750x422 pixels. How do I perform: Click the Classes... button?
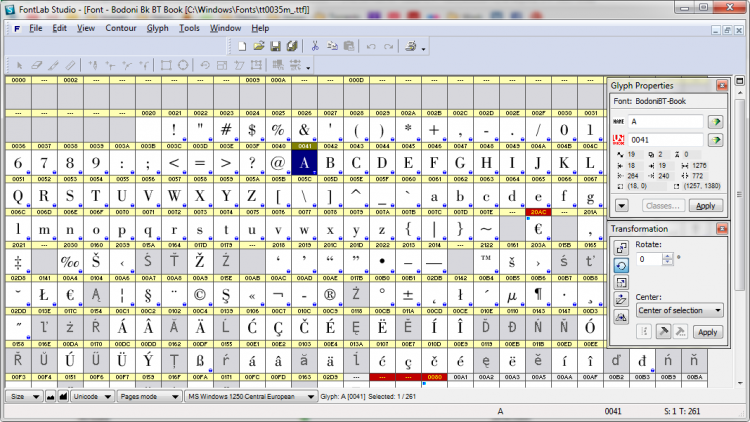coord(662,206)
